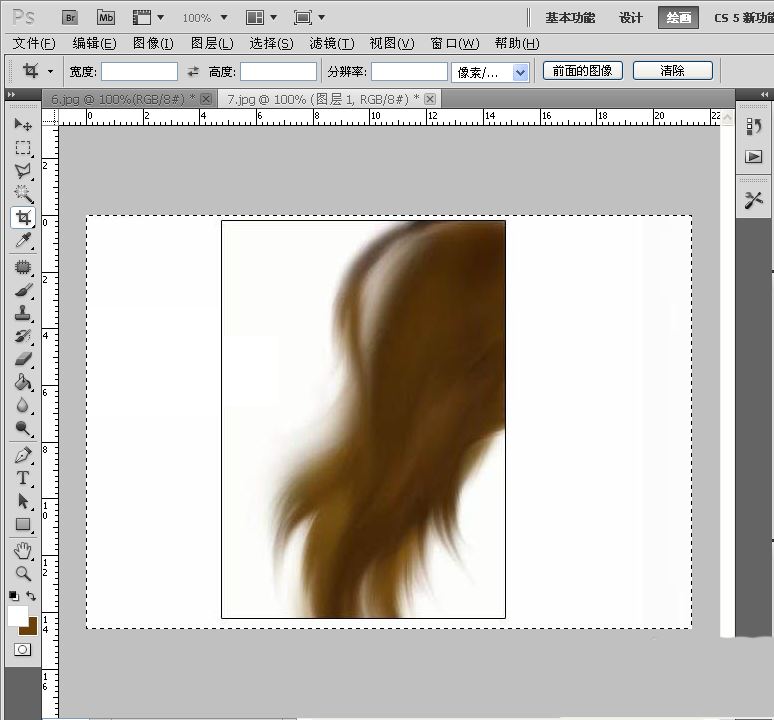Swap crop width and height values
Screen dimensions: 774x720
click(193, 71)
